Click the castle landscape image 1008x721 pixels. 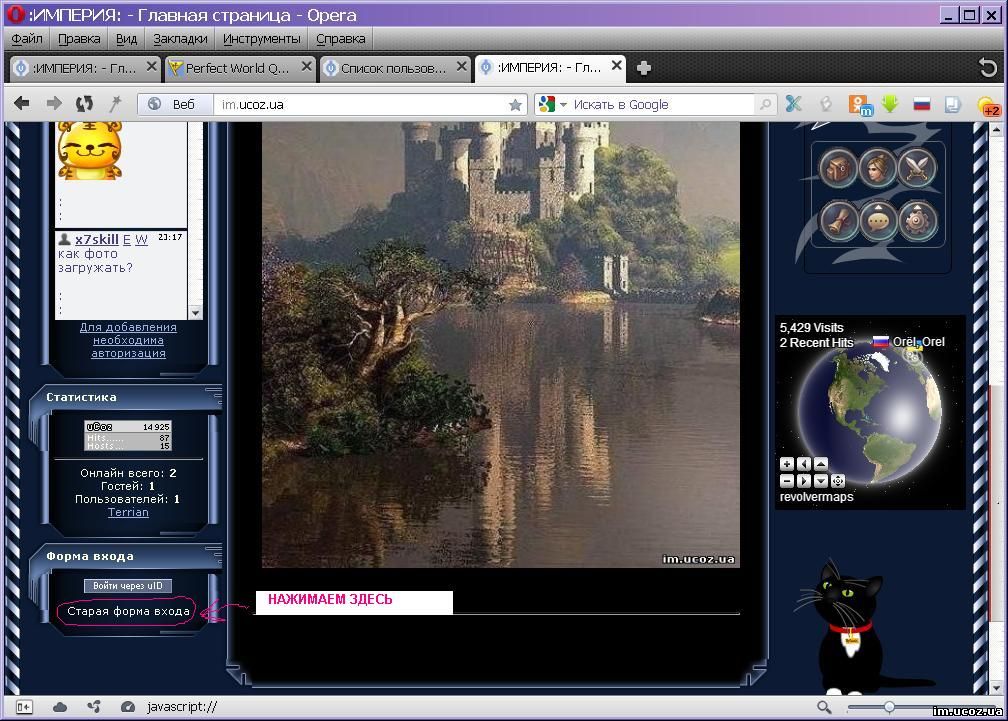pyautogui.click(x=501, y=344)
